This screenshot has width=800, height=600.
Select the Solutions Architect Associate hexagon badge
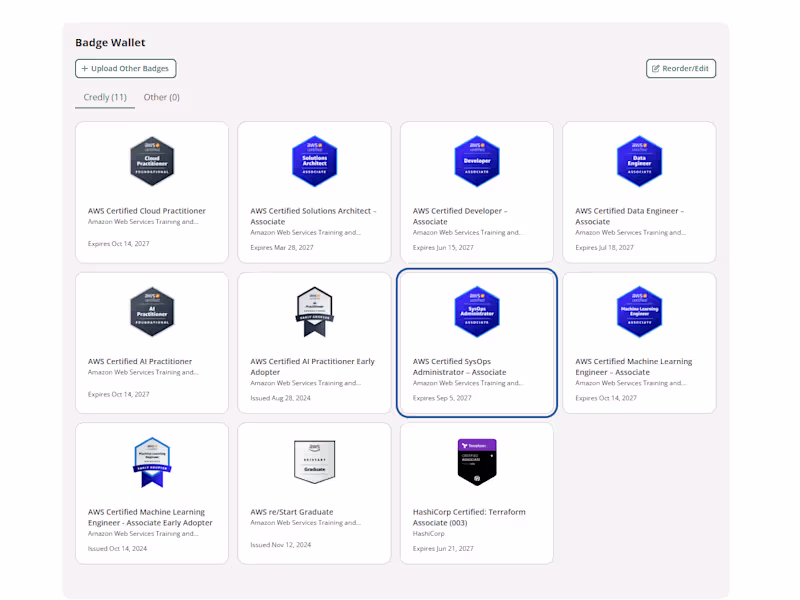314,161
